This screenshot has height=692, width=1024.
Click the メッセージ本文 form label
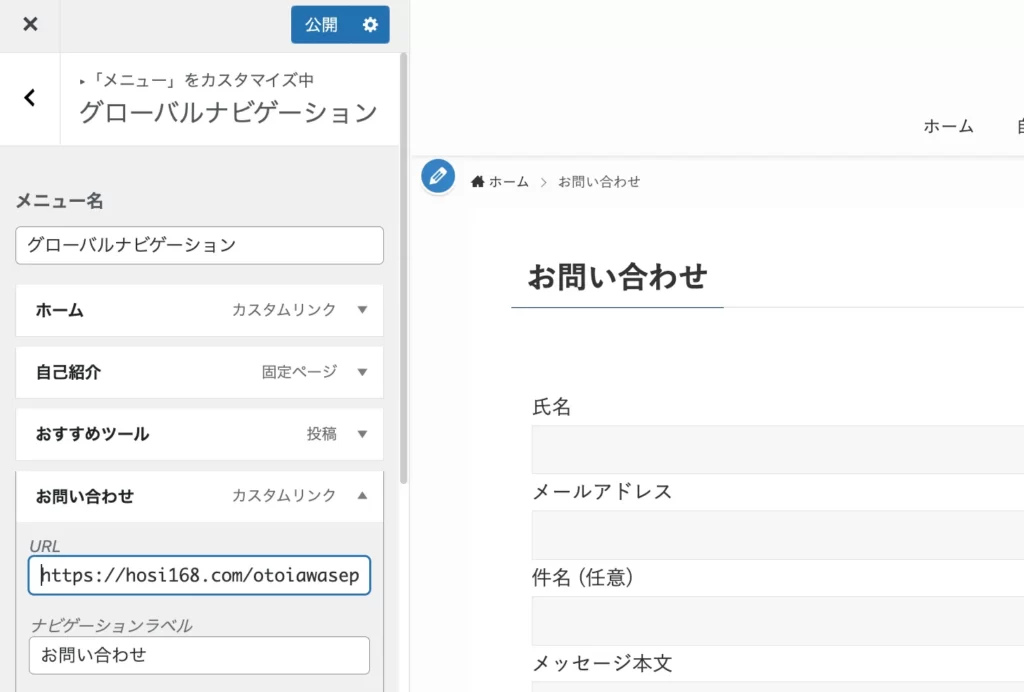coord(602,663)
